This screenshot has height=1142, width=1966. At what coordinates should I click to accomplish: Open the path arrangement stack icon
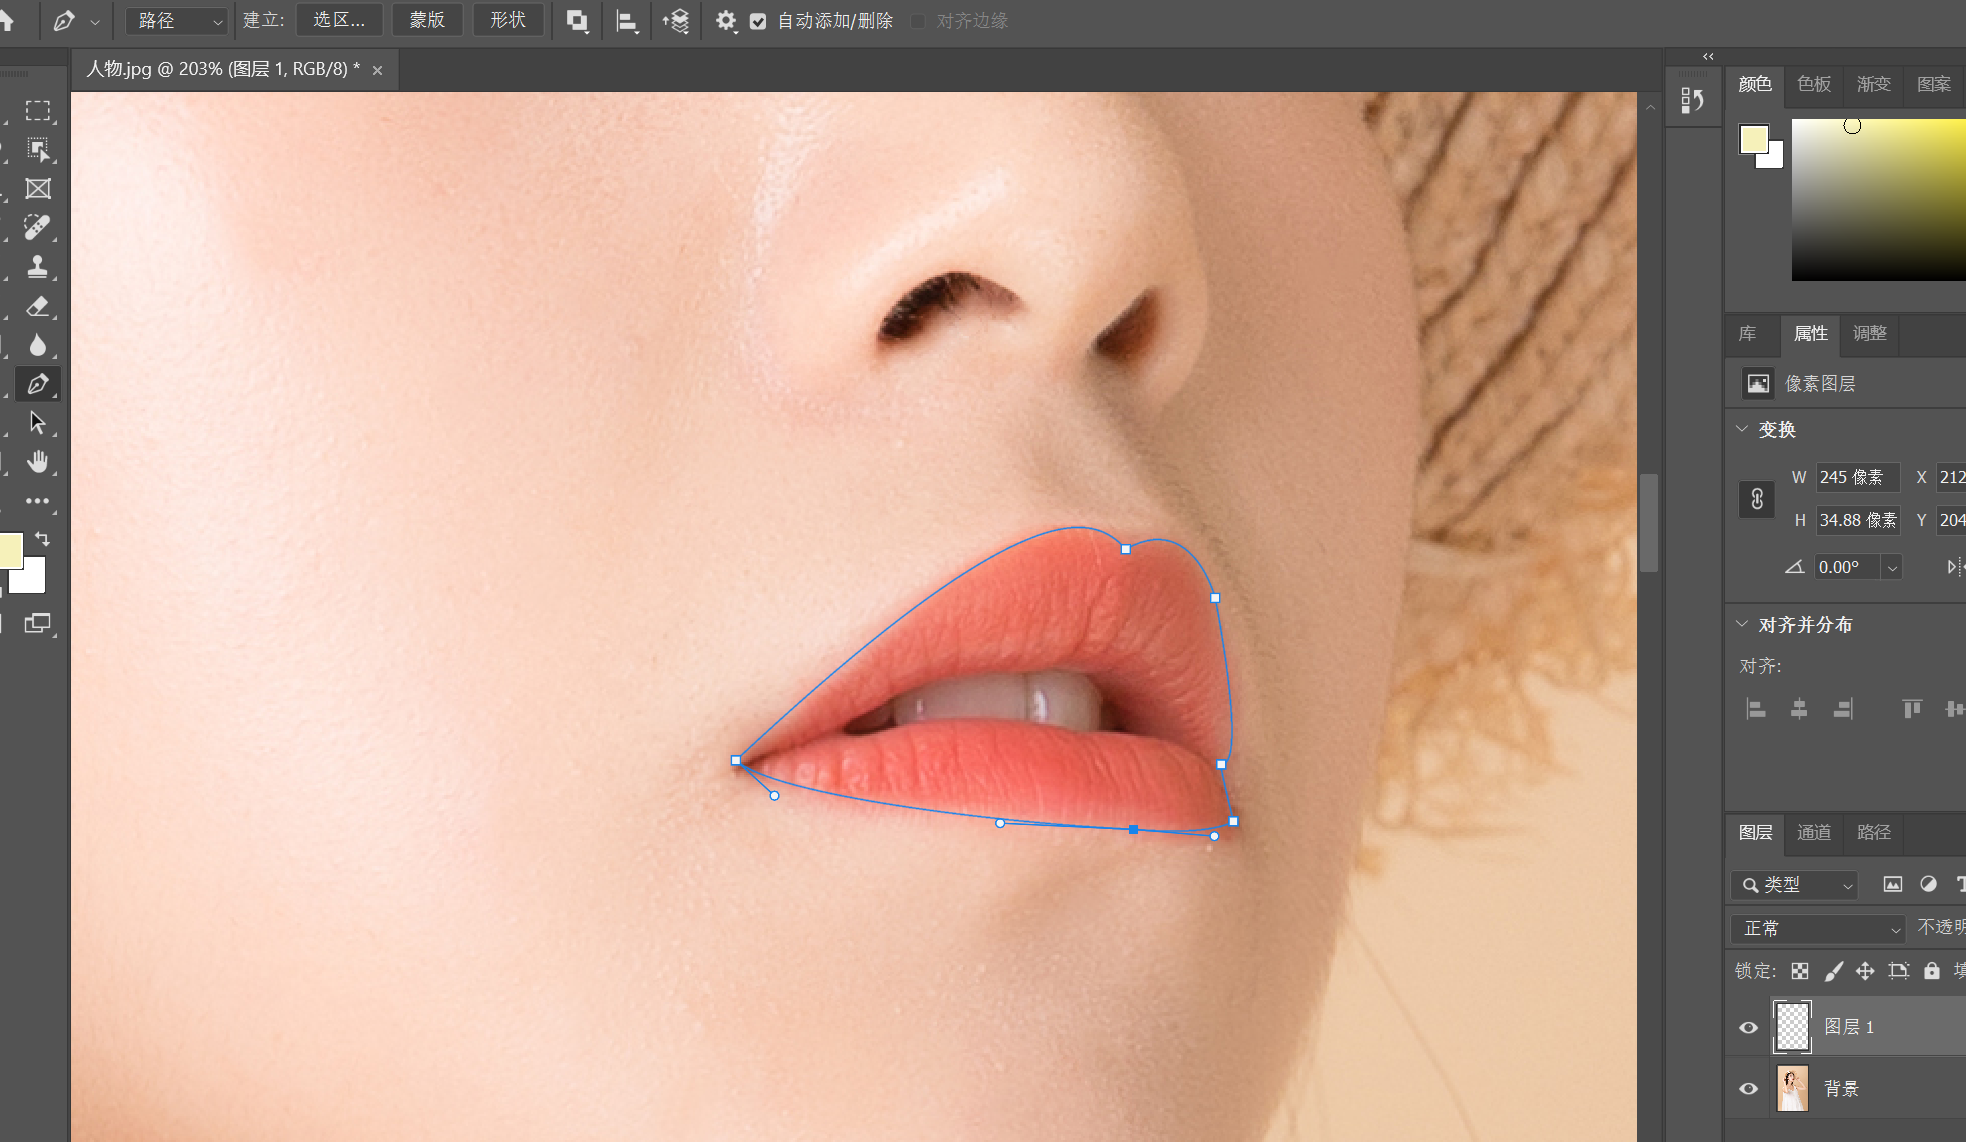tap(677, 21)
